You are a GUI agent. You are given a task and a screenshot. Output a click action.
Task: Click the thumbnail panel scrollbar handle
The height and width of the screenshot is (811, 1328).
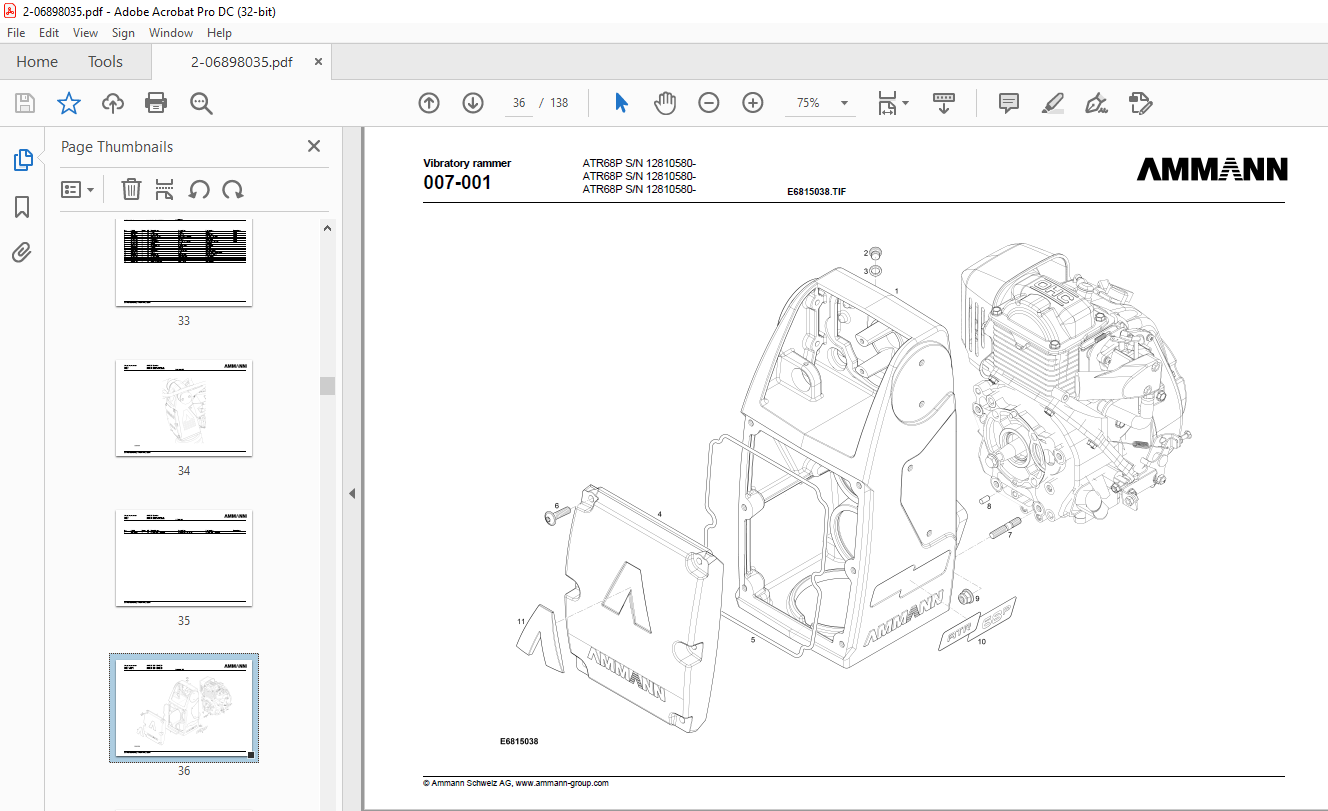tap(328, 386)
